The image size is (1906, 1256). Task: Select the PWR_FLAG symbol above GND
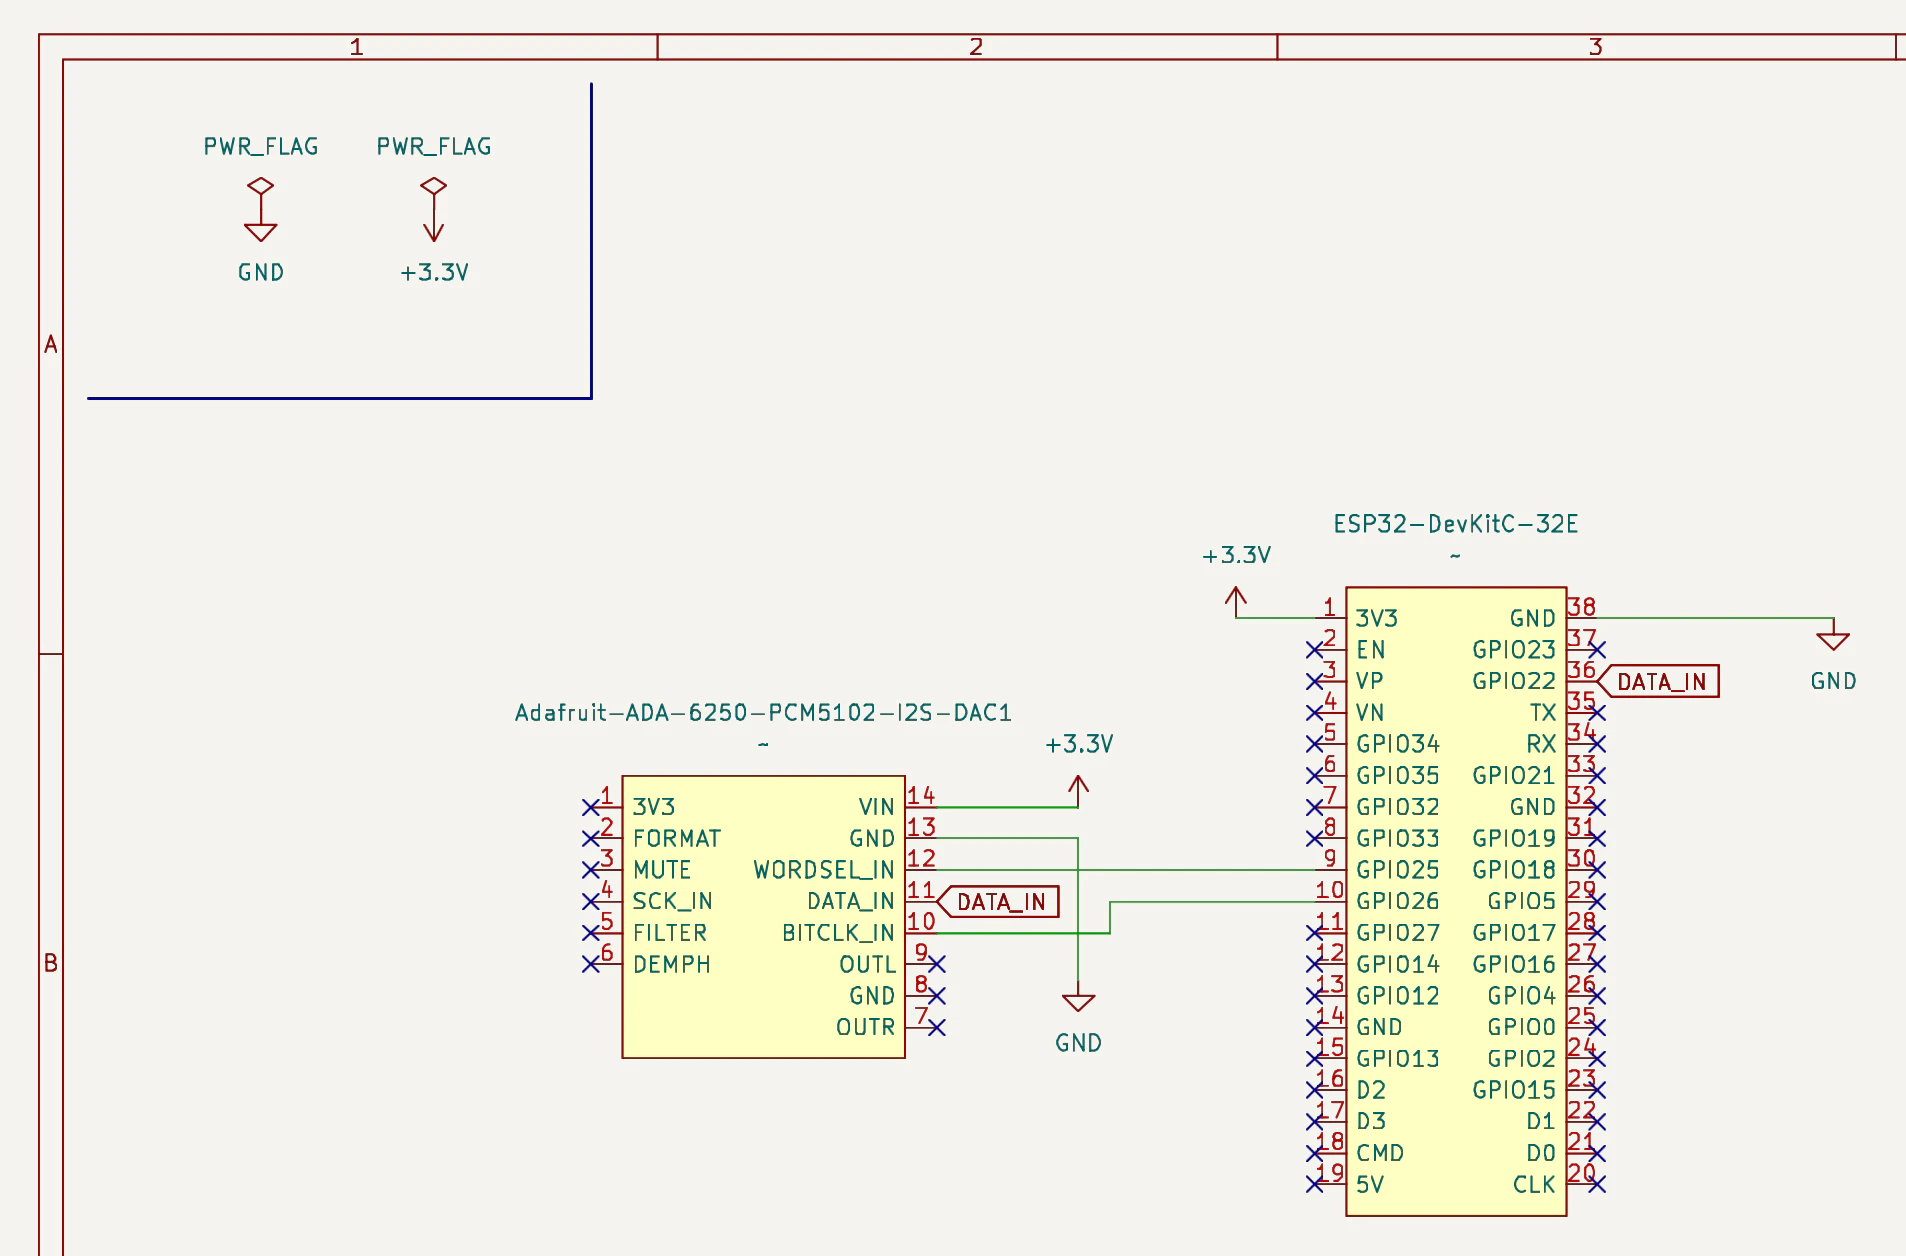(x=261, y=187)
